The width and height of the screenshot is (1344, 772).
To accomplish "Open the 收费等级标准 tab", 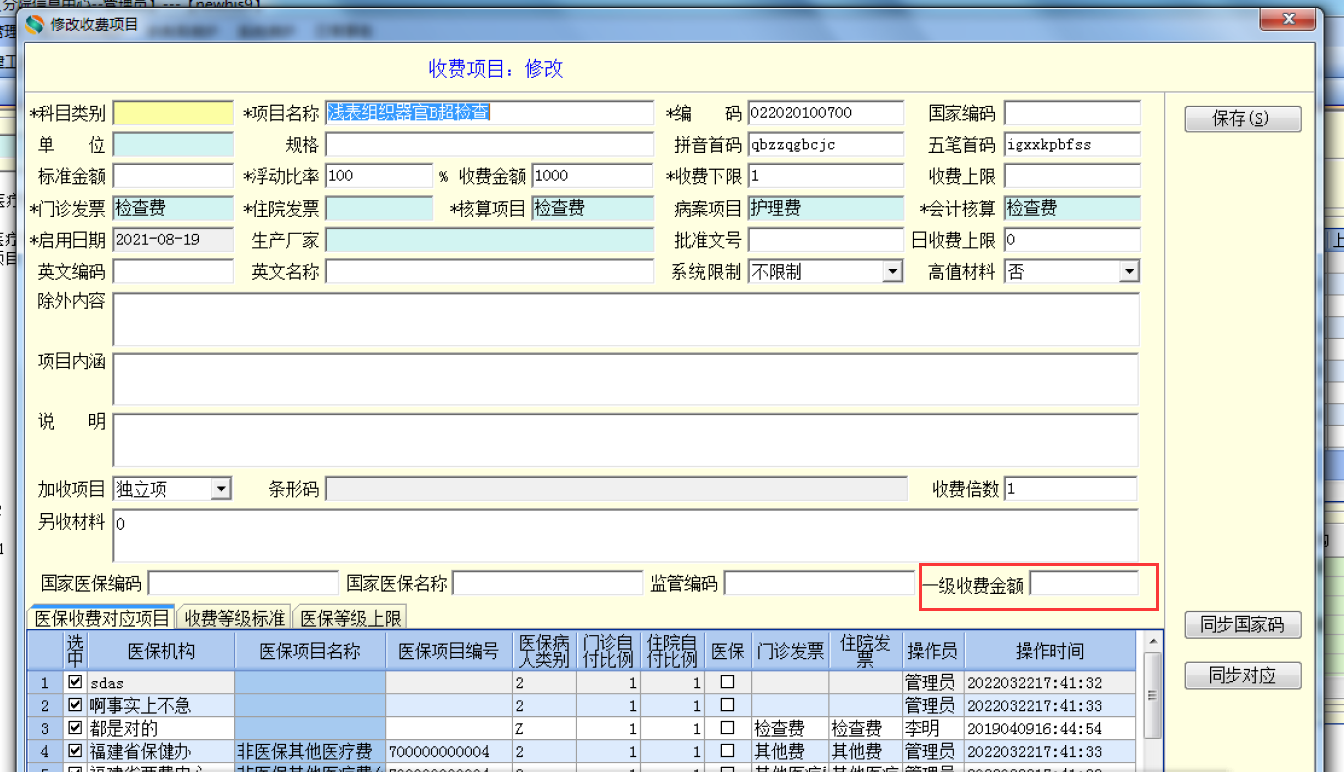I will [235, 618].
